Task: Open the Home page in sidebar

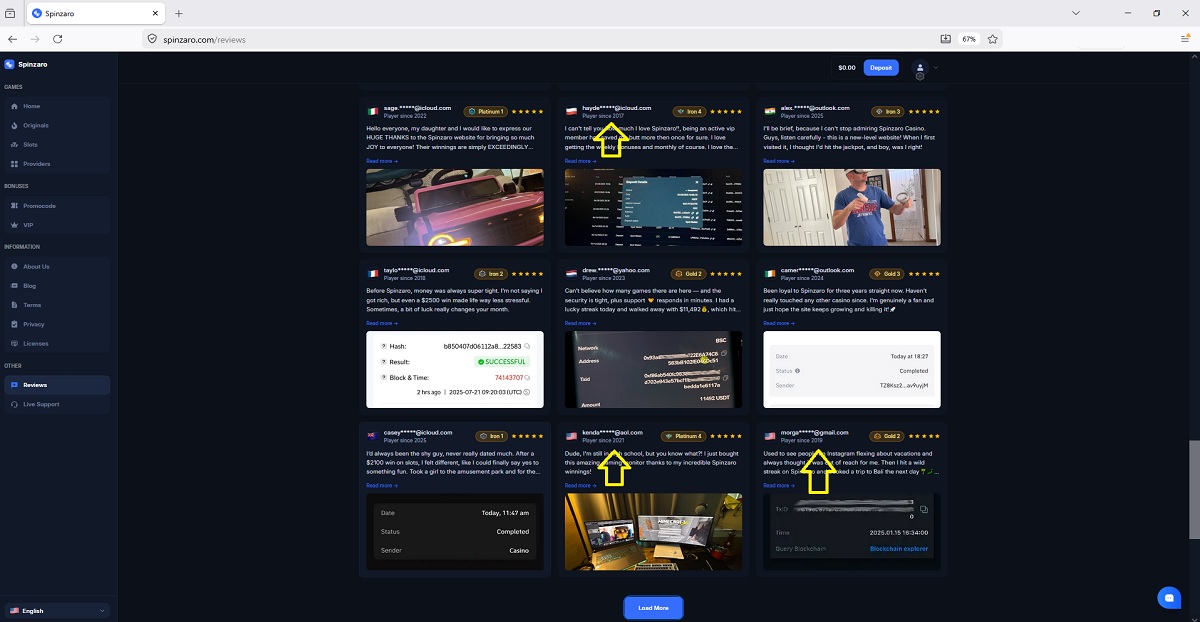Action: 31,106
